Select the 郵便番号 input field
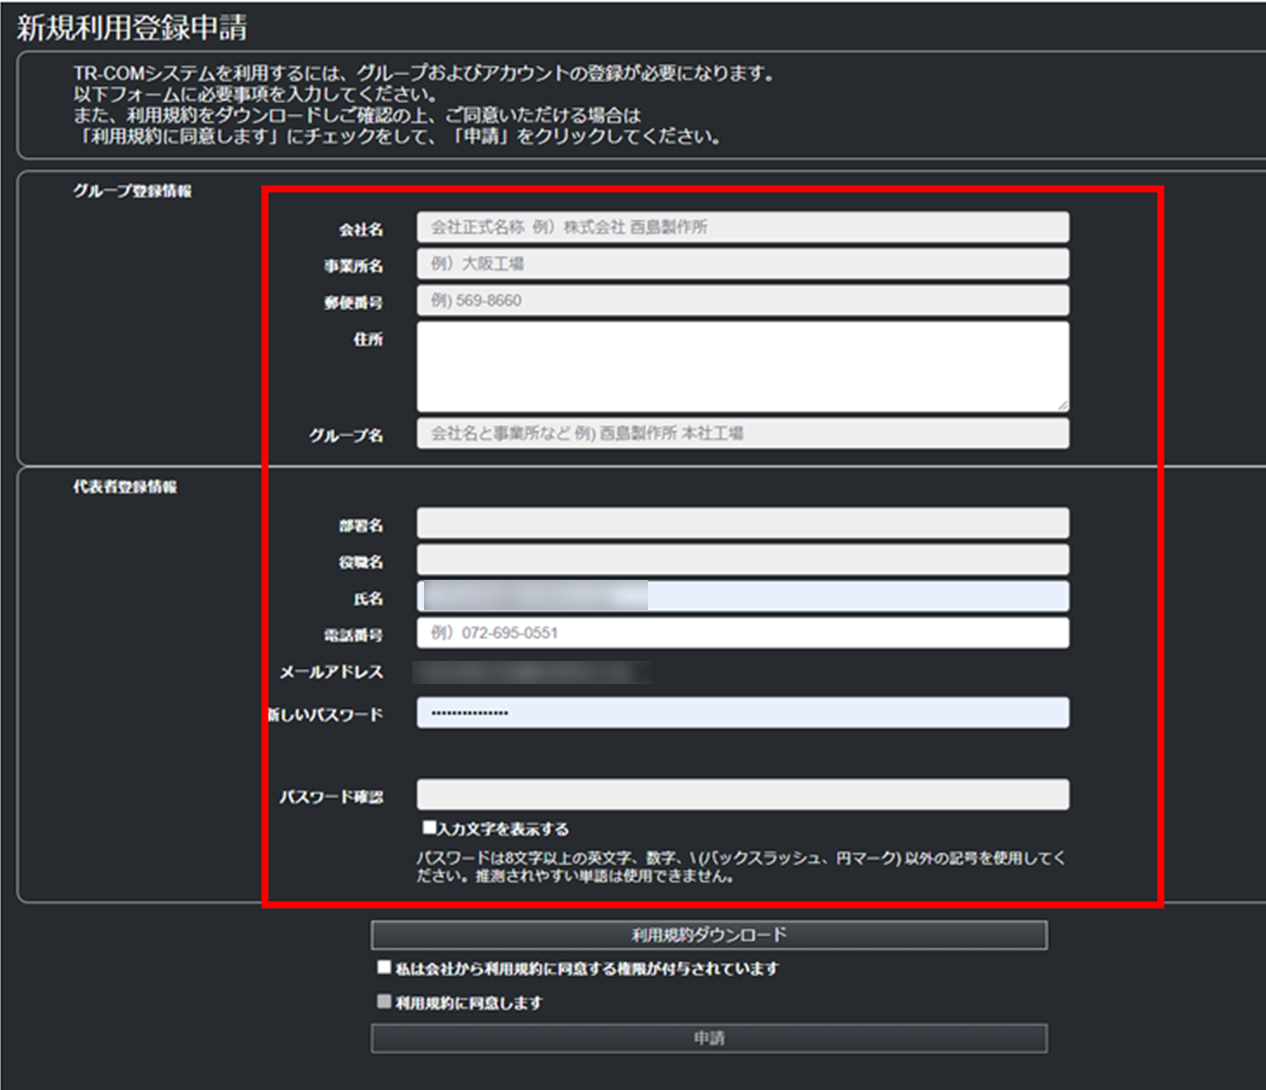The image size is (1266, 1090). tap(742, 301)
